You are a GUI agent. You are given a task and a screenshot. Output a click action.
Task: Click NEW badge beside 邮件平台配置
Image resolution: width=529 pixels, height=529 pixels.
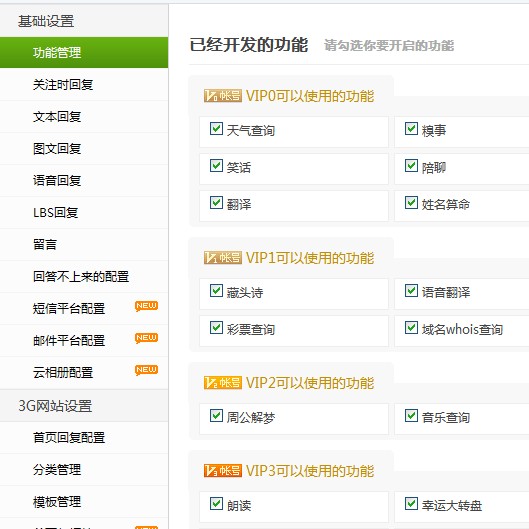pyautogui.click(x=146, y=338)
